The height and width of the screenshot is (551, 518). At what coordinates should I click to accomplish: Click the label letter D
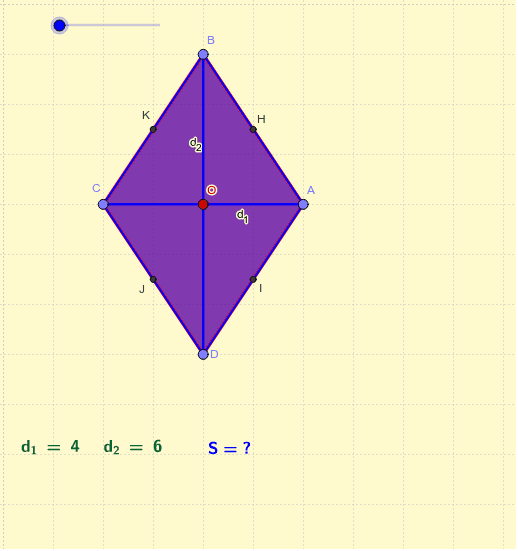(x=215, y=355)
